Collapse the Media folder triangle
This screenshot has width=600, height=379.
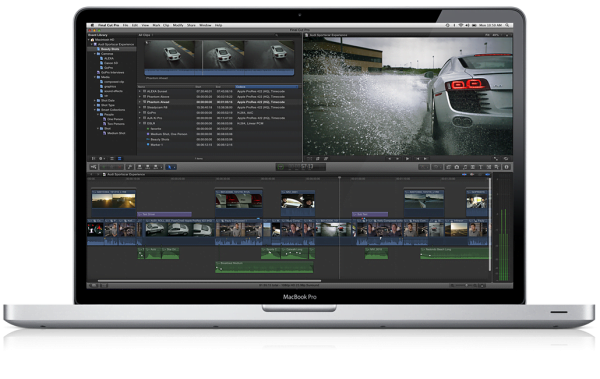(95, 77)
